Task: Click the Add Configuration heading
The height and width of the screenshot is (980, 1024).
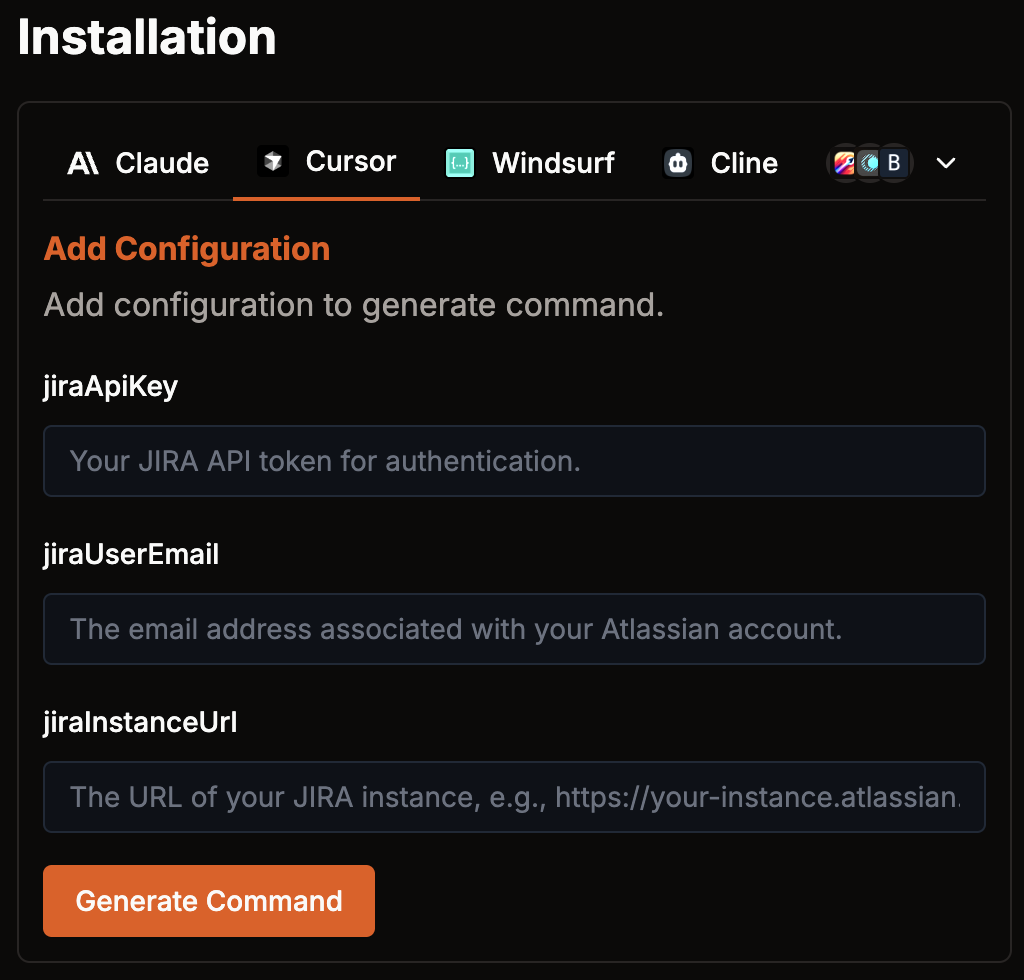Action: [187, 249]
